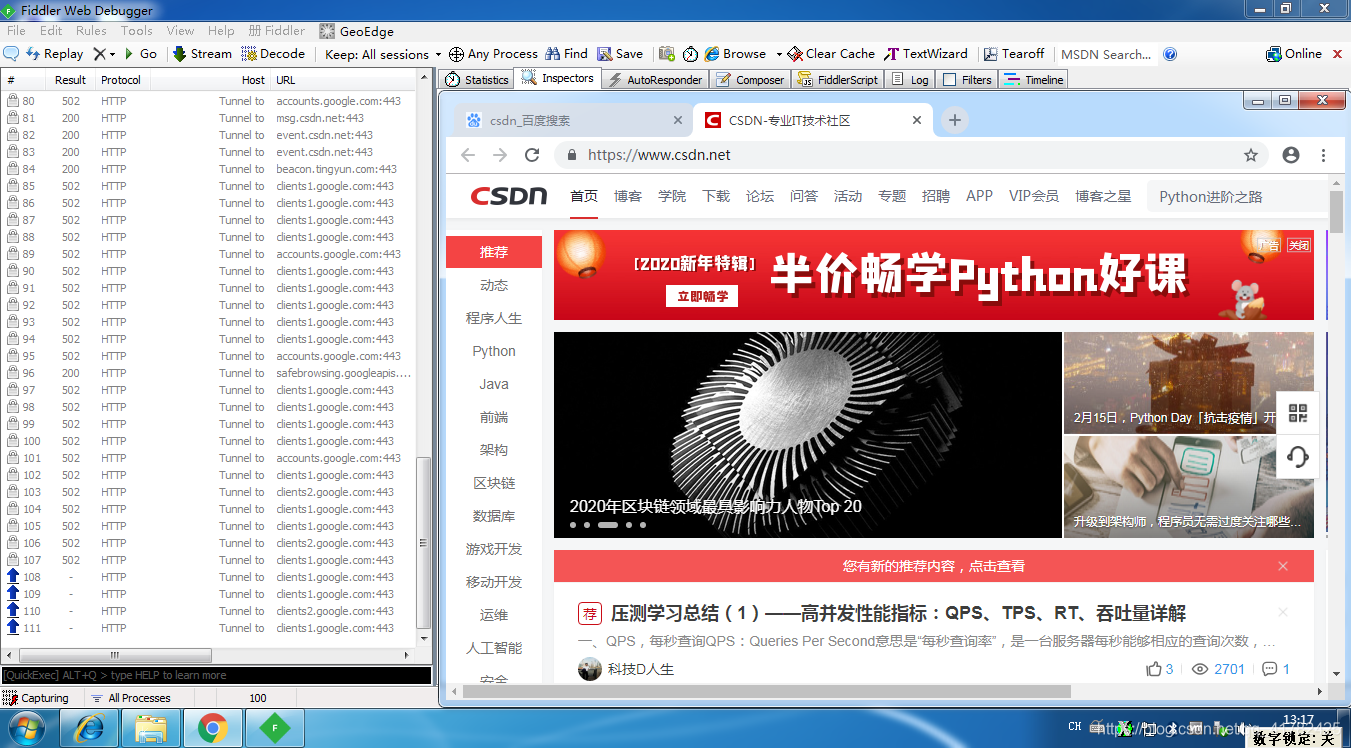The height and width of the screenshot is (748, 1351).
Task: Click Browse with Internet Explorer icon
Action: point(735,54)
